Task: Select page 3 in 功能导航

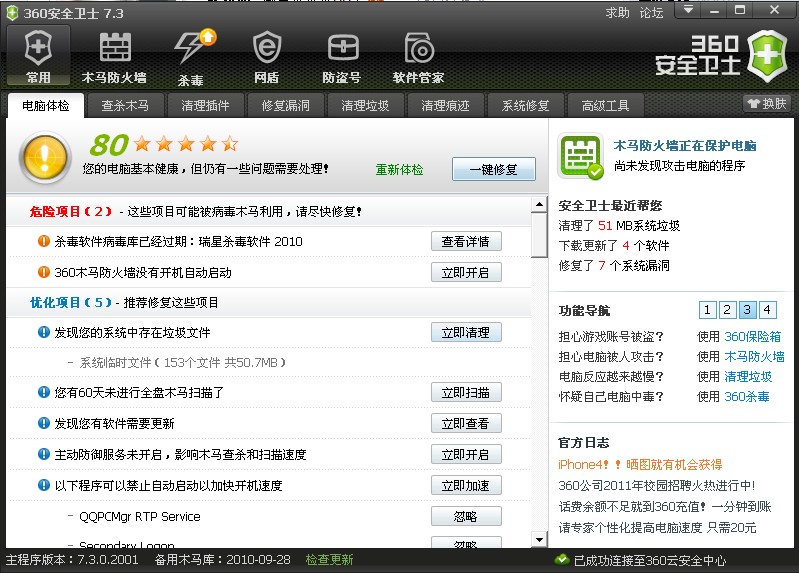Action: click(747, 309)
